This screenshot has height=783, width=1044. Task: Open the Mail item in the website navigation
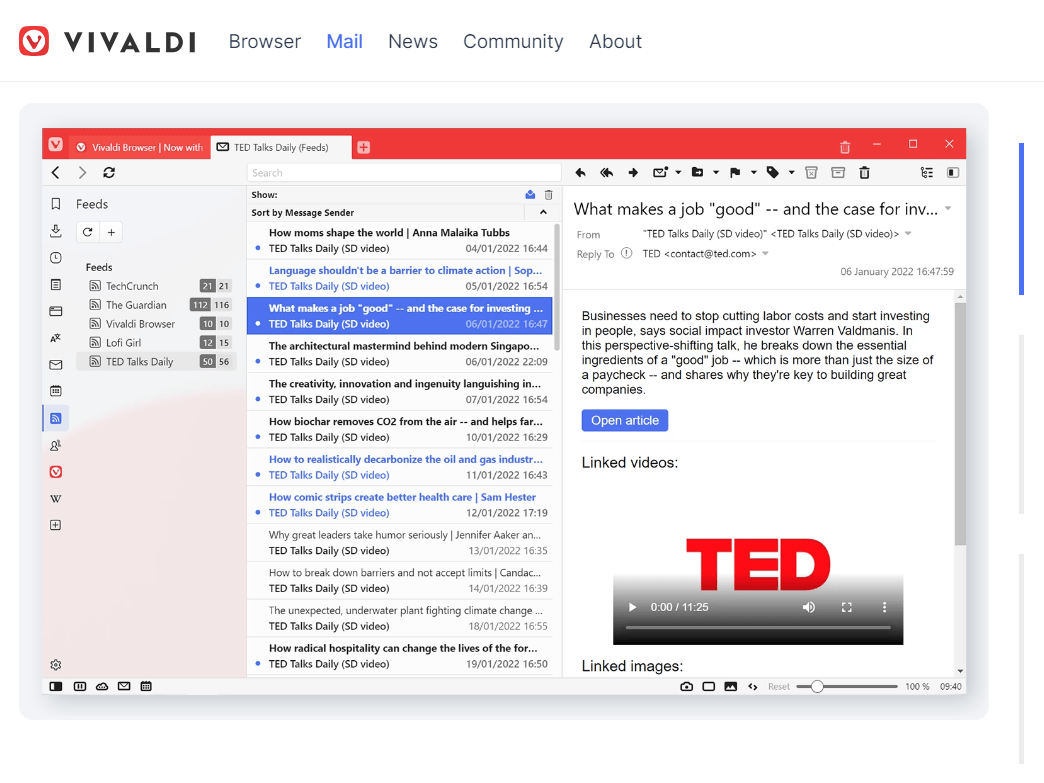344,41
